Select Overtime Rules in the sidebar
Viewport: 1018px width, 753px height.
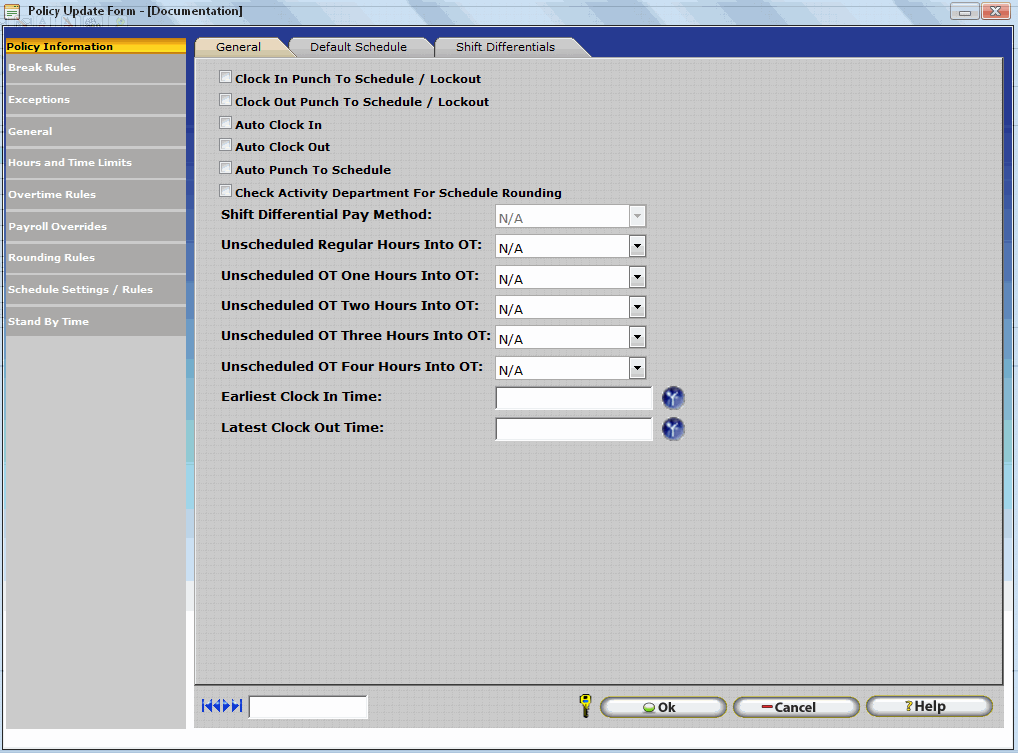pos(52,195)
